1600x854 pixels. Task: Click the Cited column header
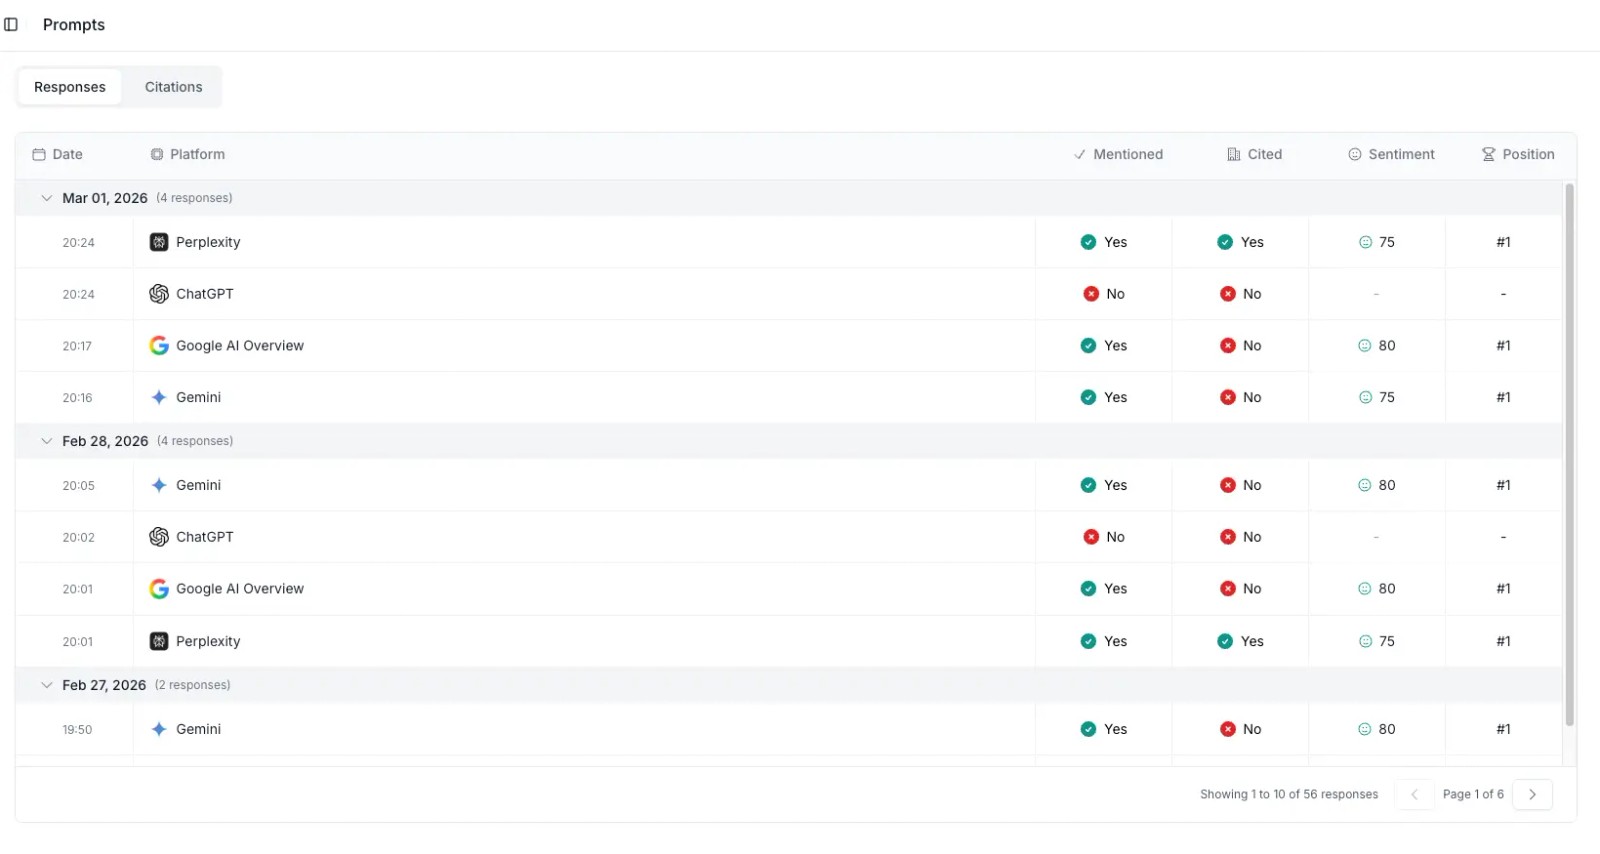[1255, 154]
